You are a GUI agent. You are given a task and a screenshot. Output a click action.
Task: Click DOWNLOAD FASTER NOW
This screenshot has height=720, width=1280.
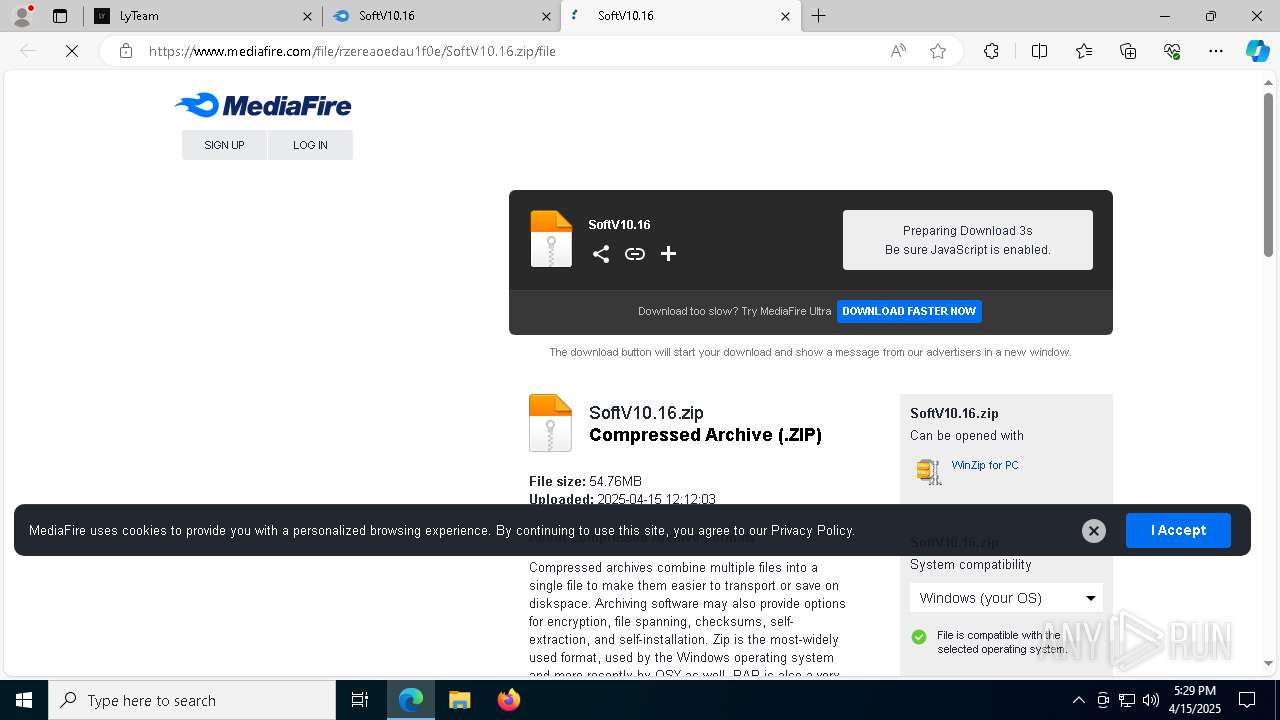909,311
